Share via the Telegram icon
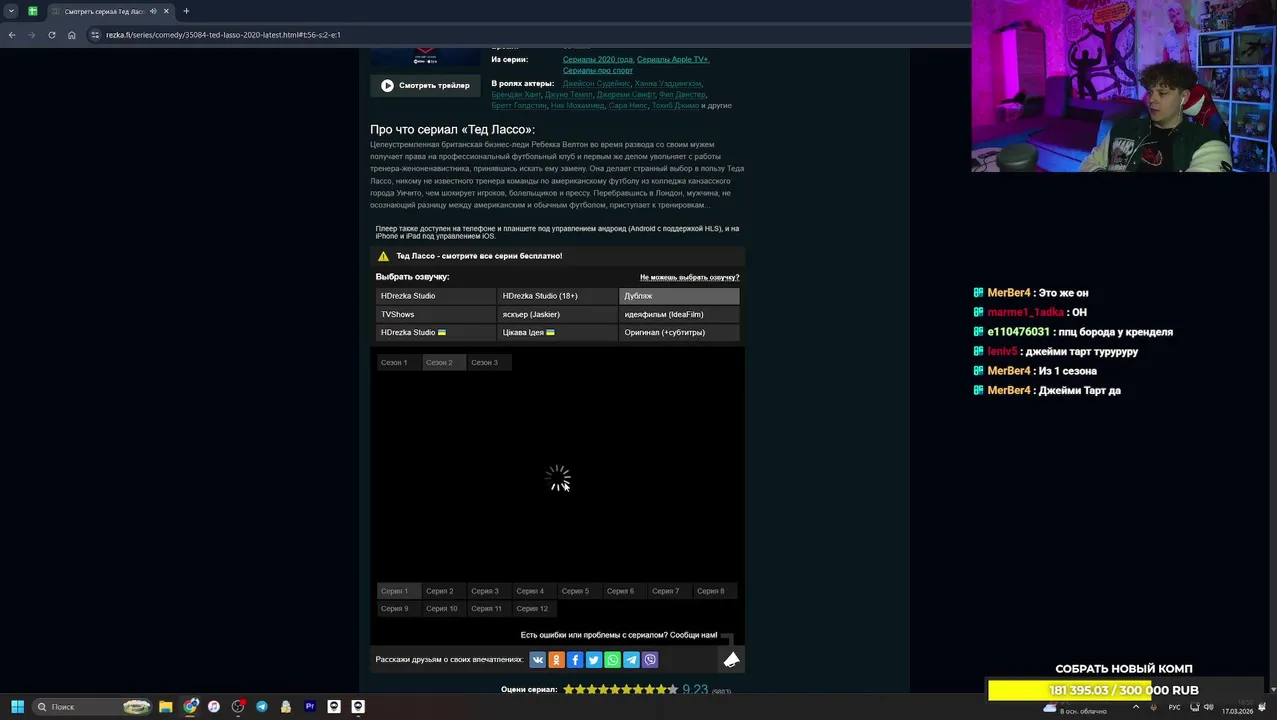Screen dimensions: 1277x720 point(631,660)
